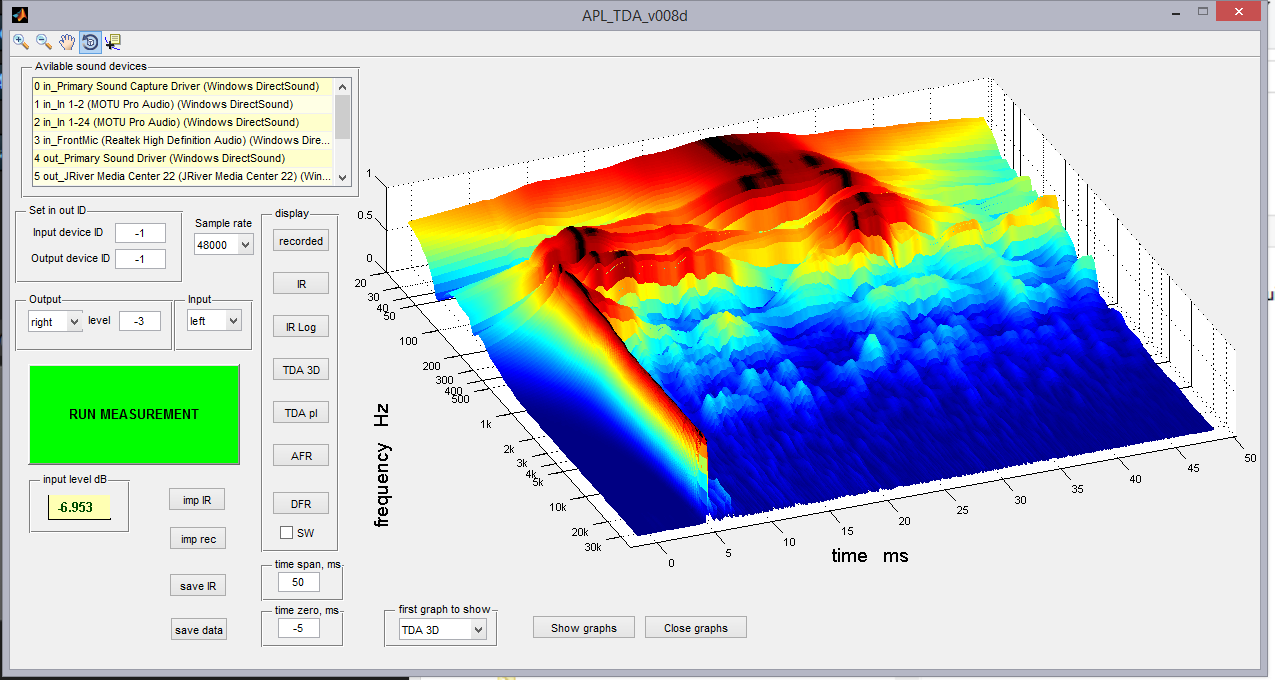
Task: Display the IR graph
Action: pos(301,284)
